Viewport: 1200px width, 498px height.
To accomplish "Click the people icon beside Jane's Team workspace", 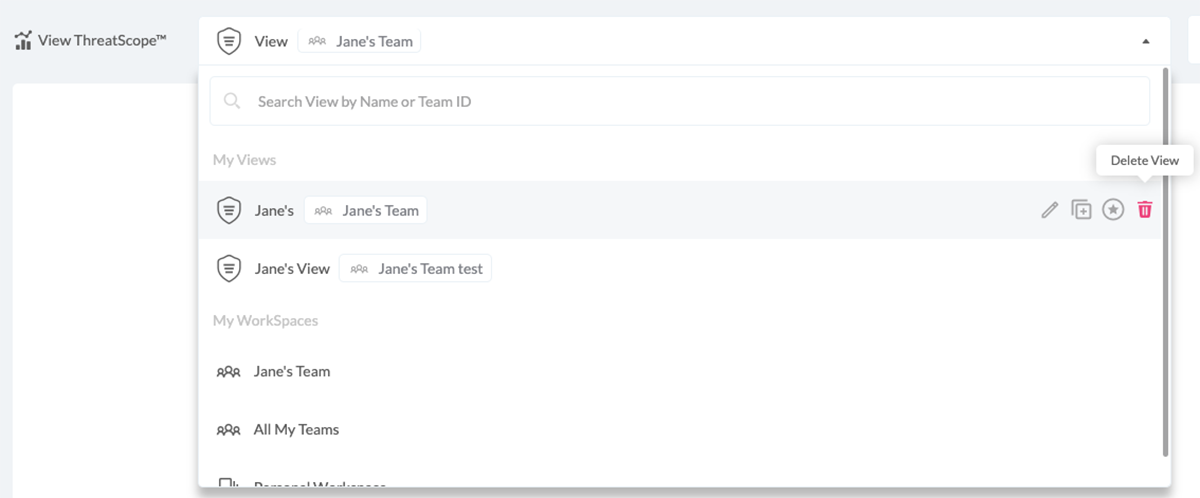I will click(x=228, y=372).
